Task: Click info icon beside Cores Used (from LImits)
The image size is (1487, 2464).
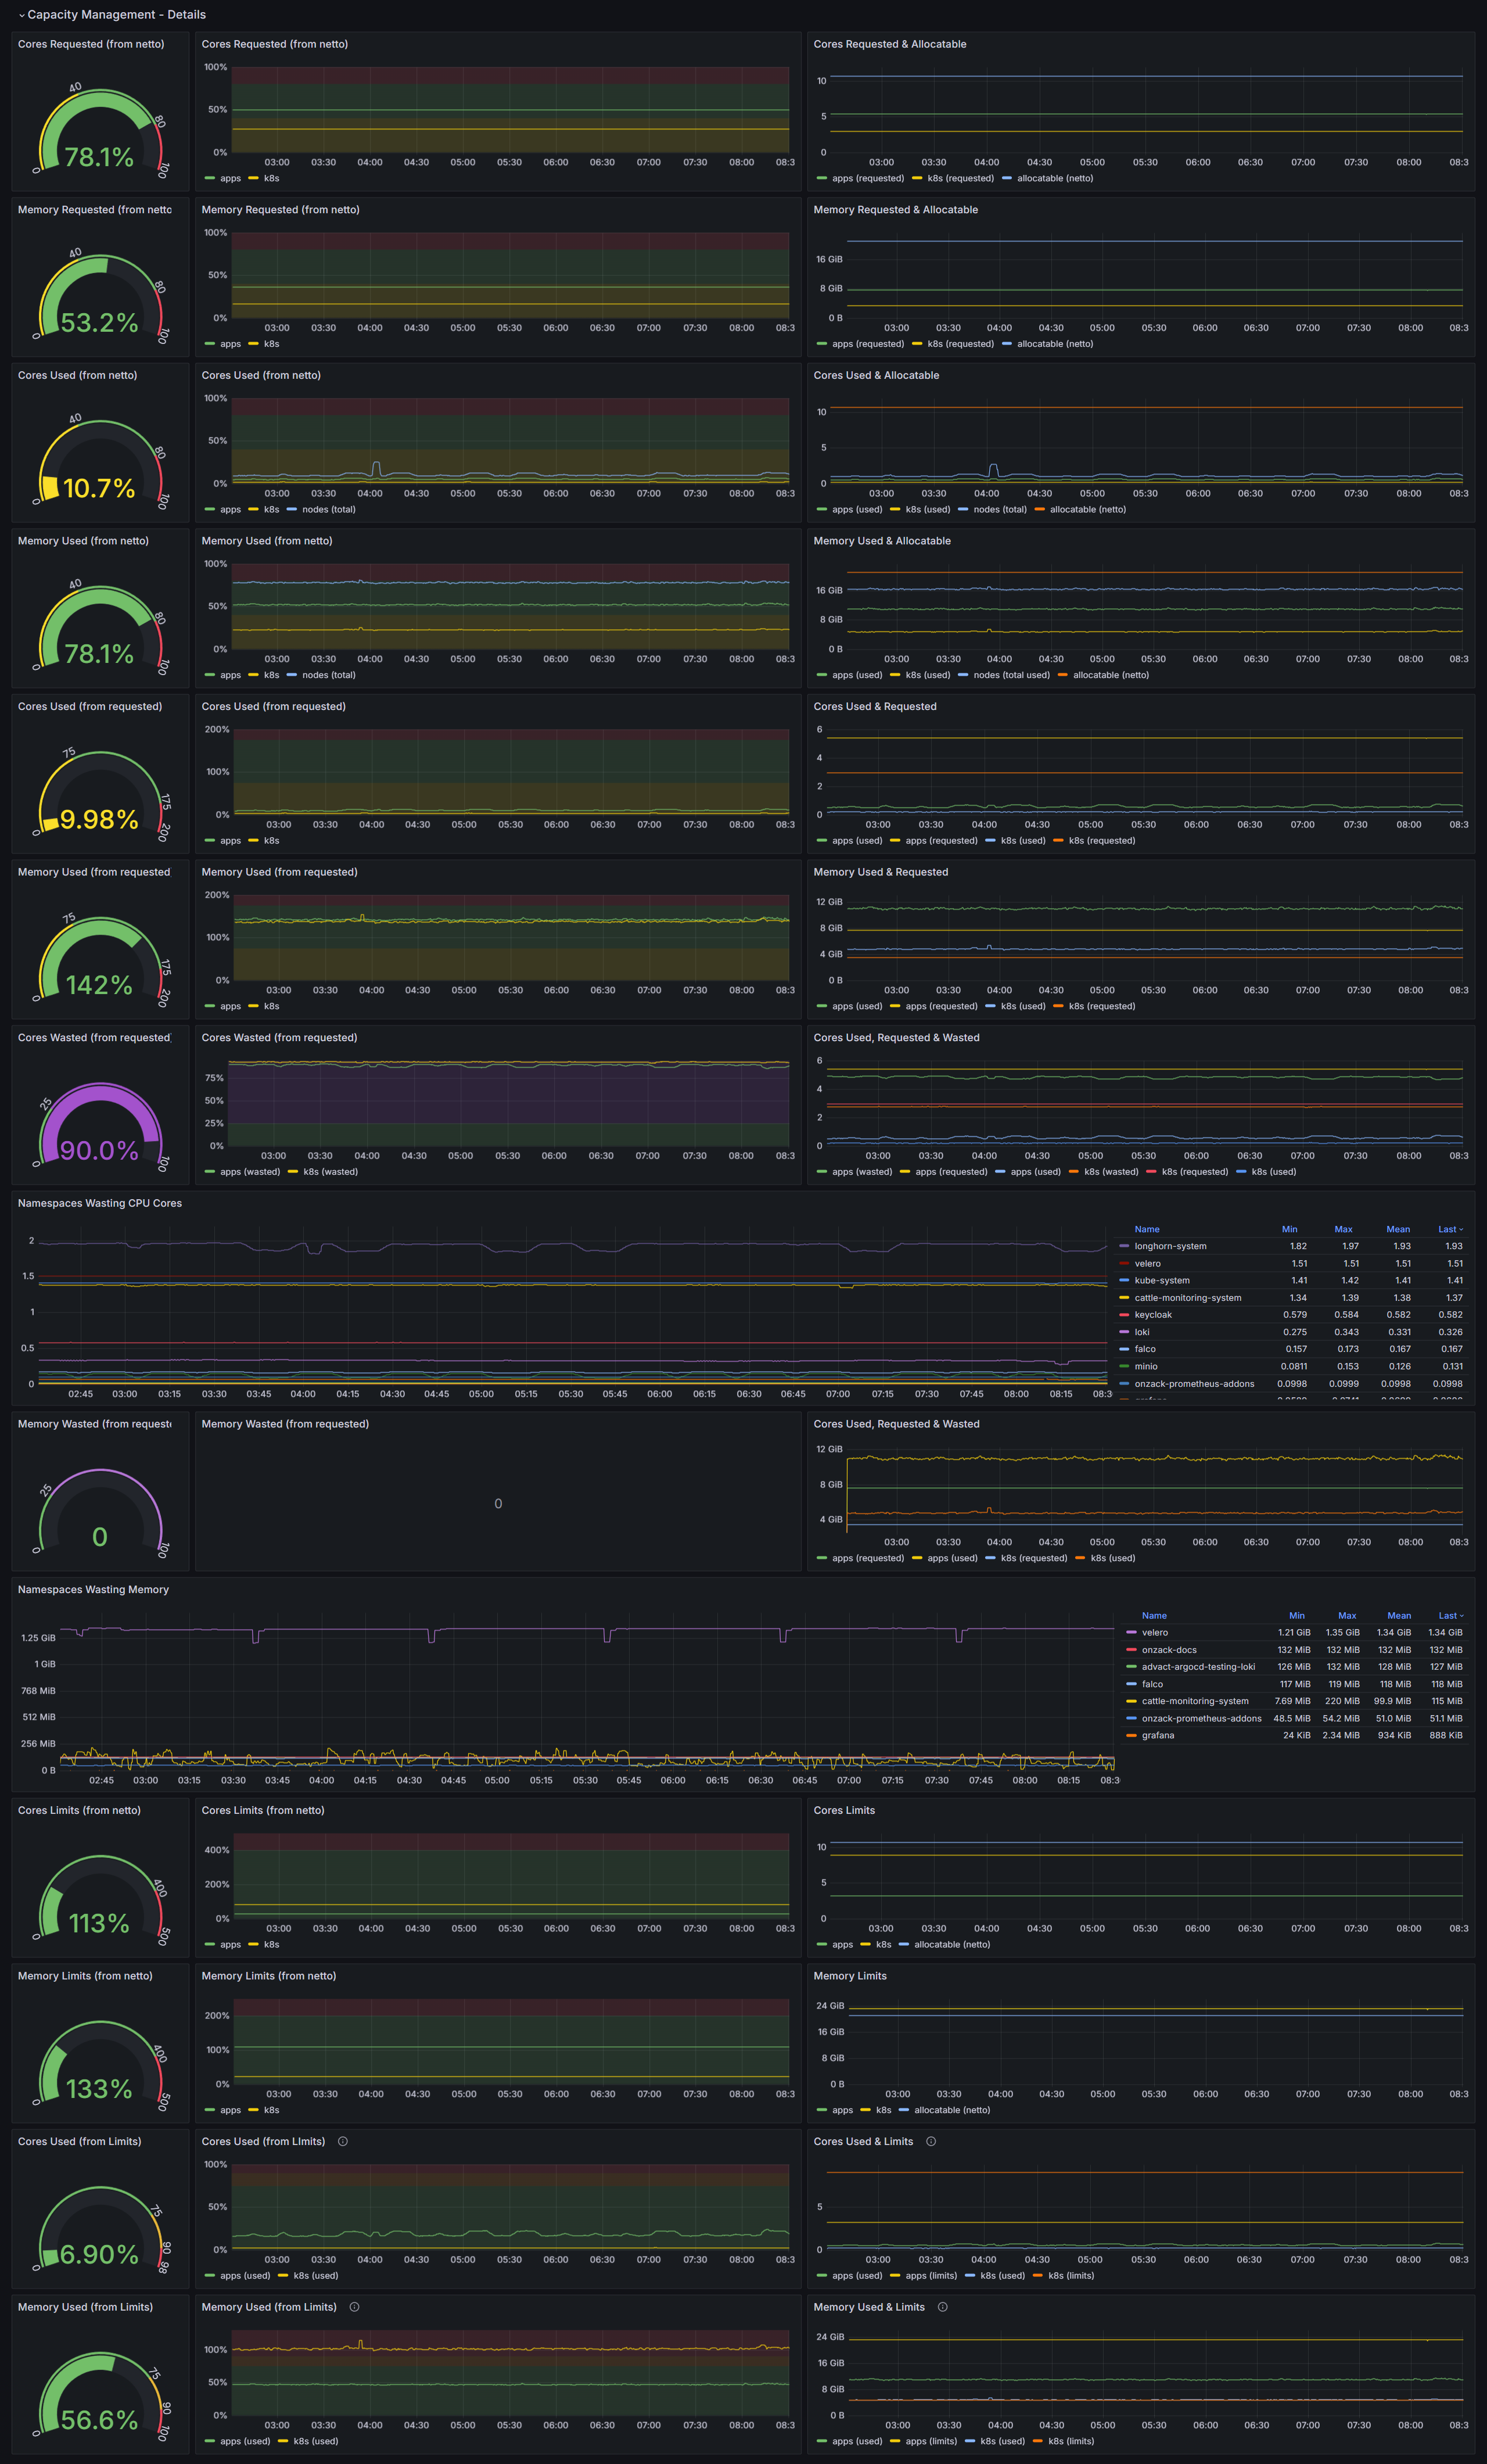Action: (342, 2141)
